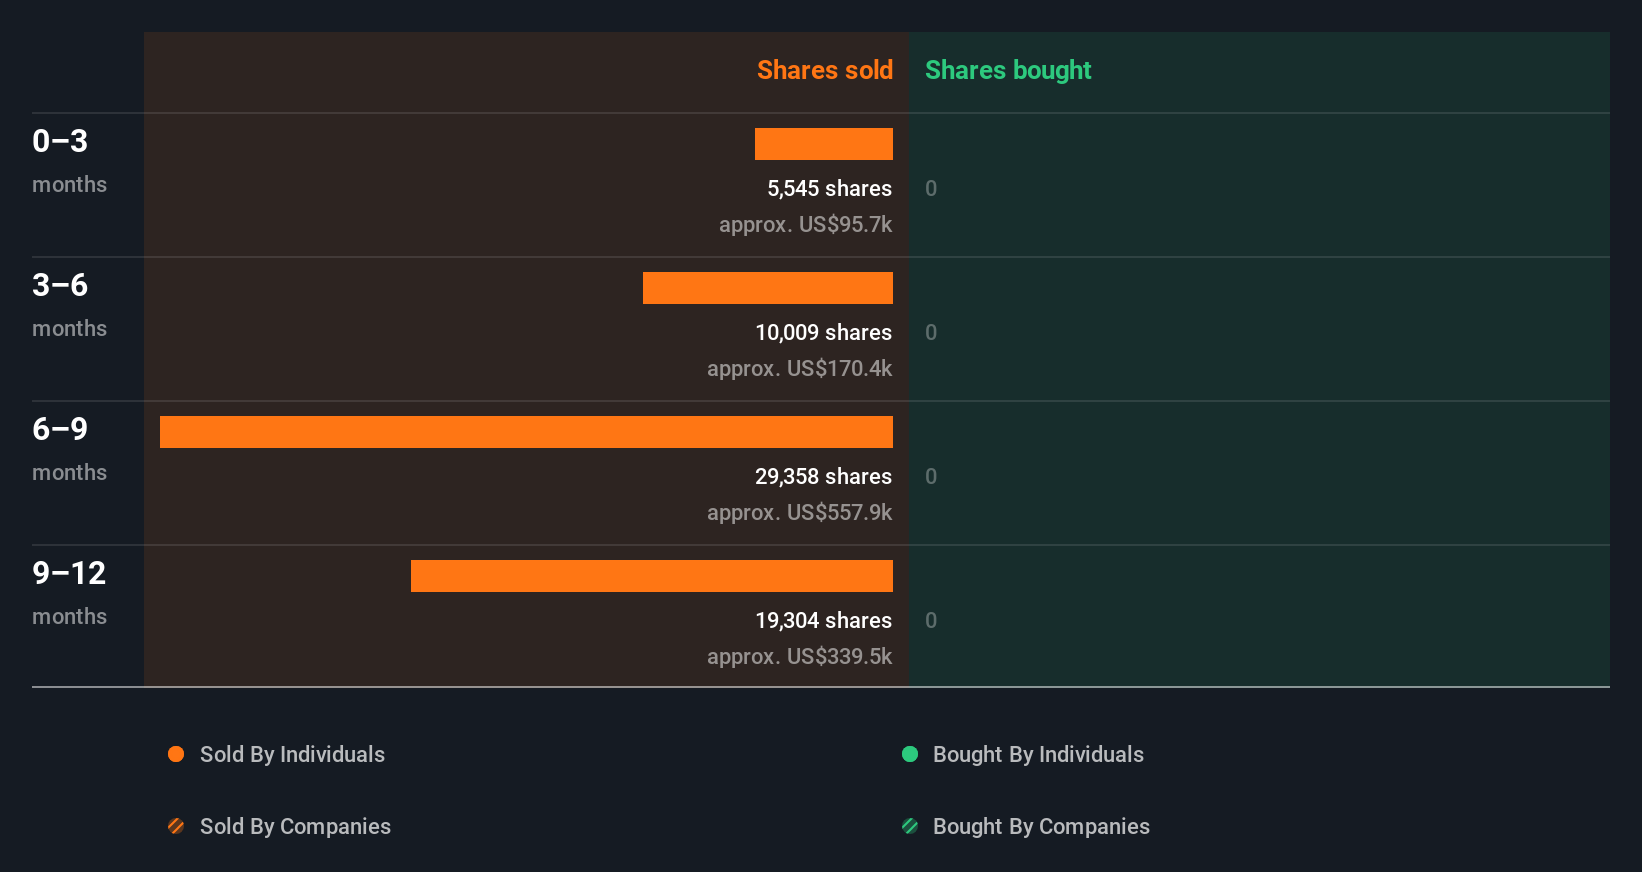The width and height of the screenshot is (1642, 872).
Task: Click the 10,009 shares value
Action: 824,332
